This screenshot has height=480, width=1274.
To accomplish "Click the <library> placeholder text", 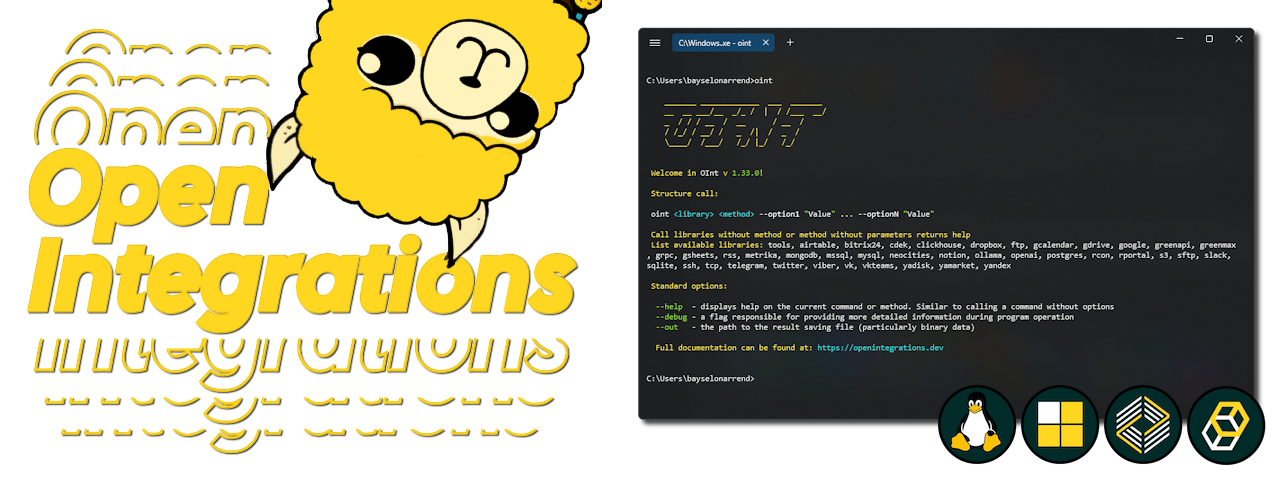I will [696, 213].
